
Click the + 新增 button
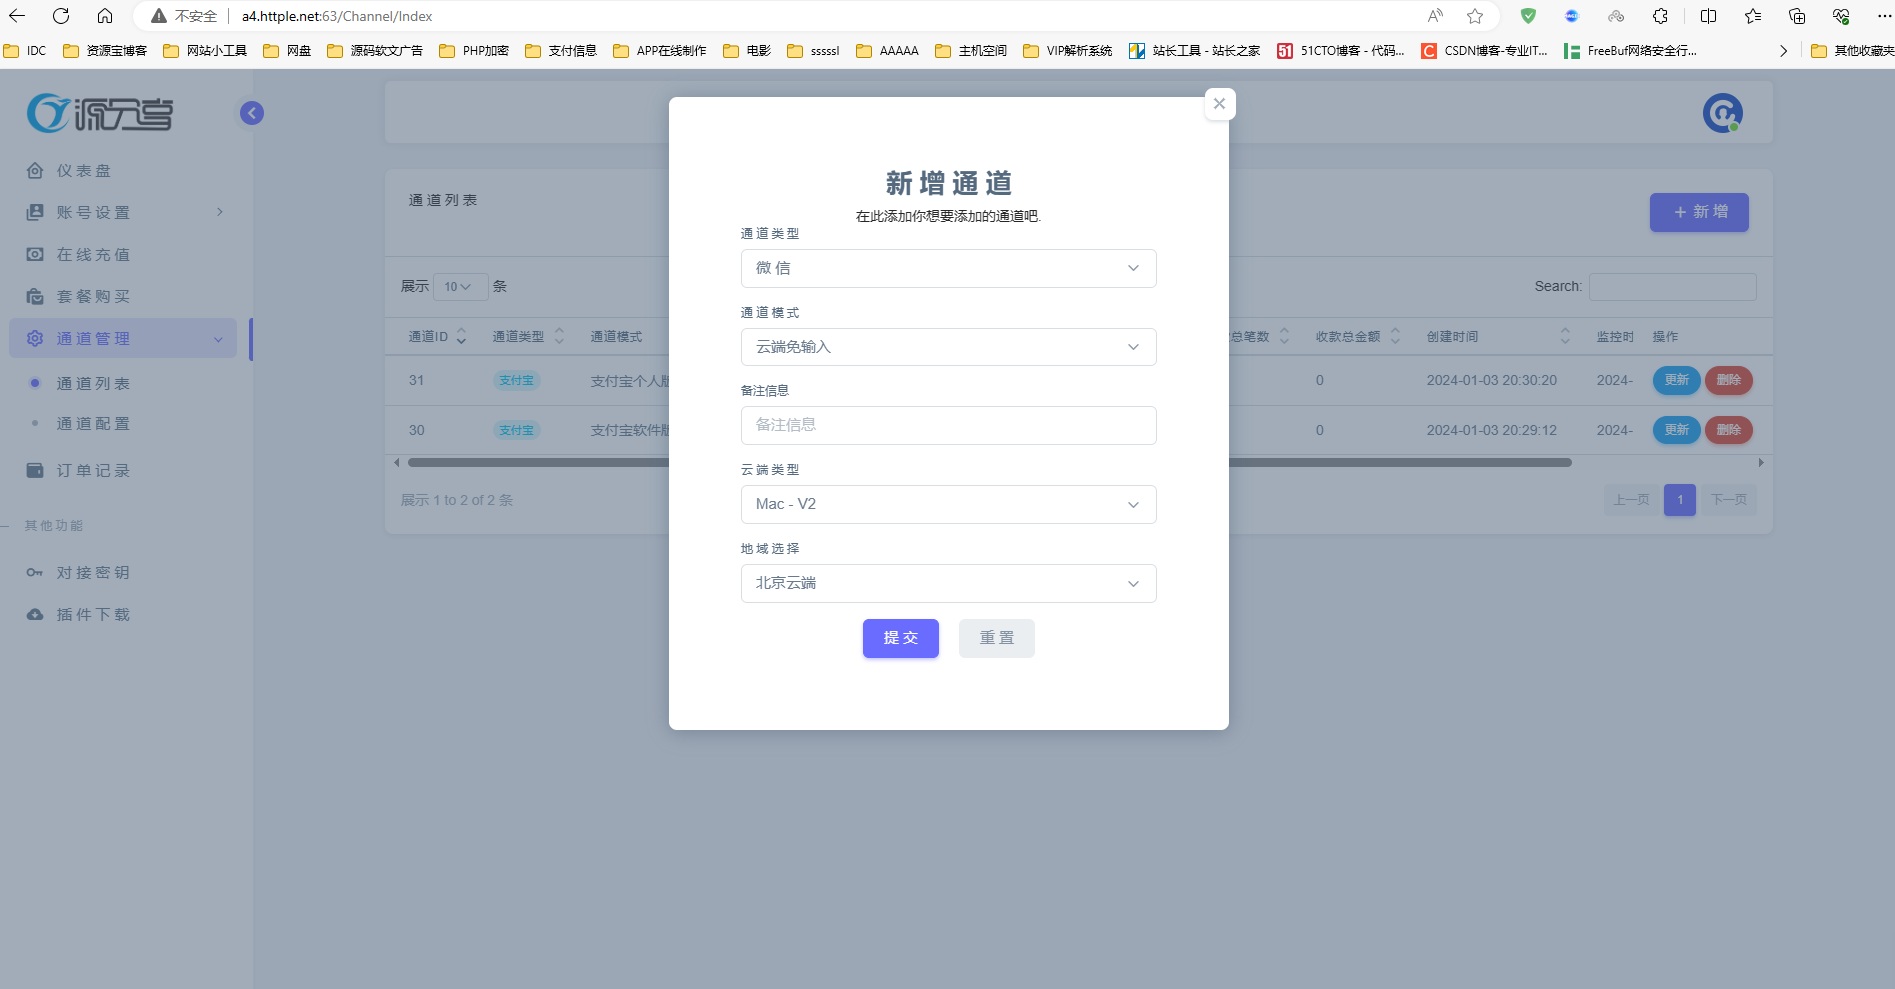click(1699, 212)
